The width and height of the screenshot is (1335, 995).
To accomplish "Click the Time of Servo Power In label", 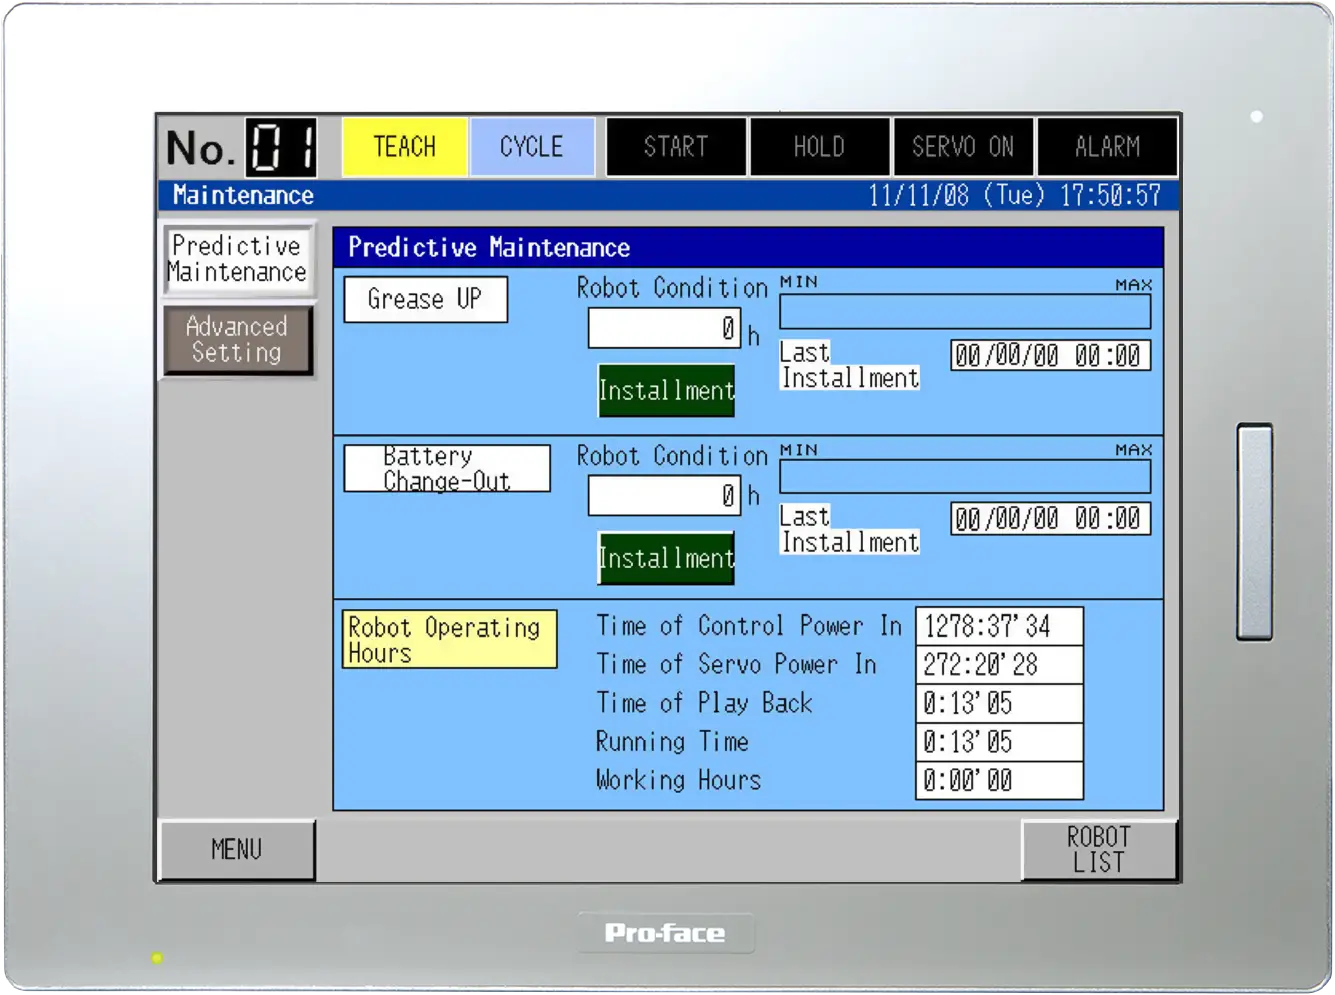I will coord(737,664).
